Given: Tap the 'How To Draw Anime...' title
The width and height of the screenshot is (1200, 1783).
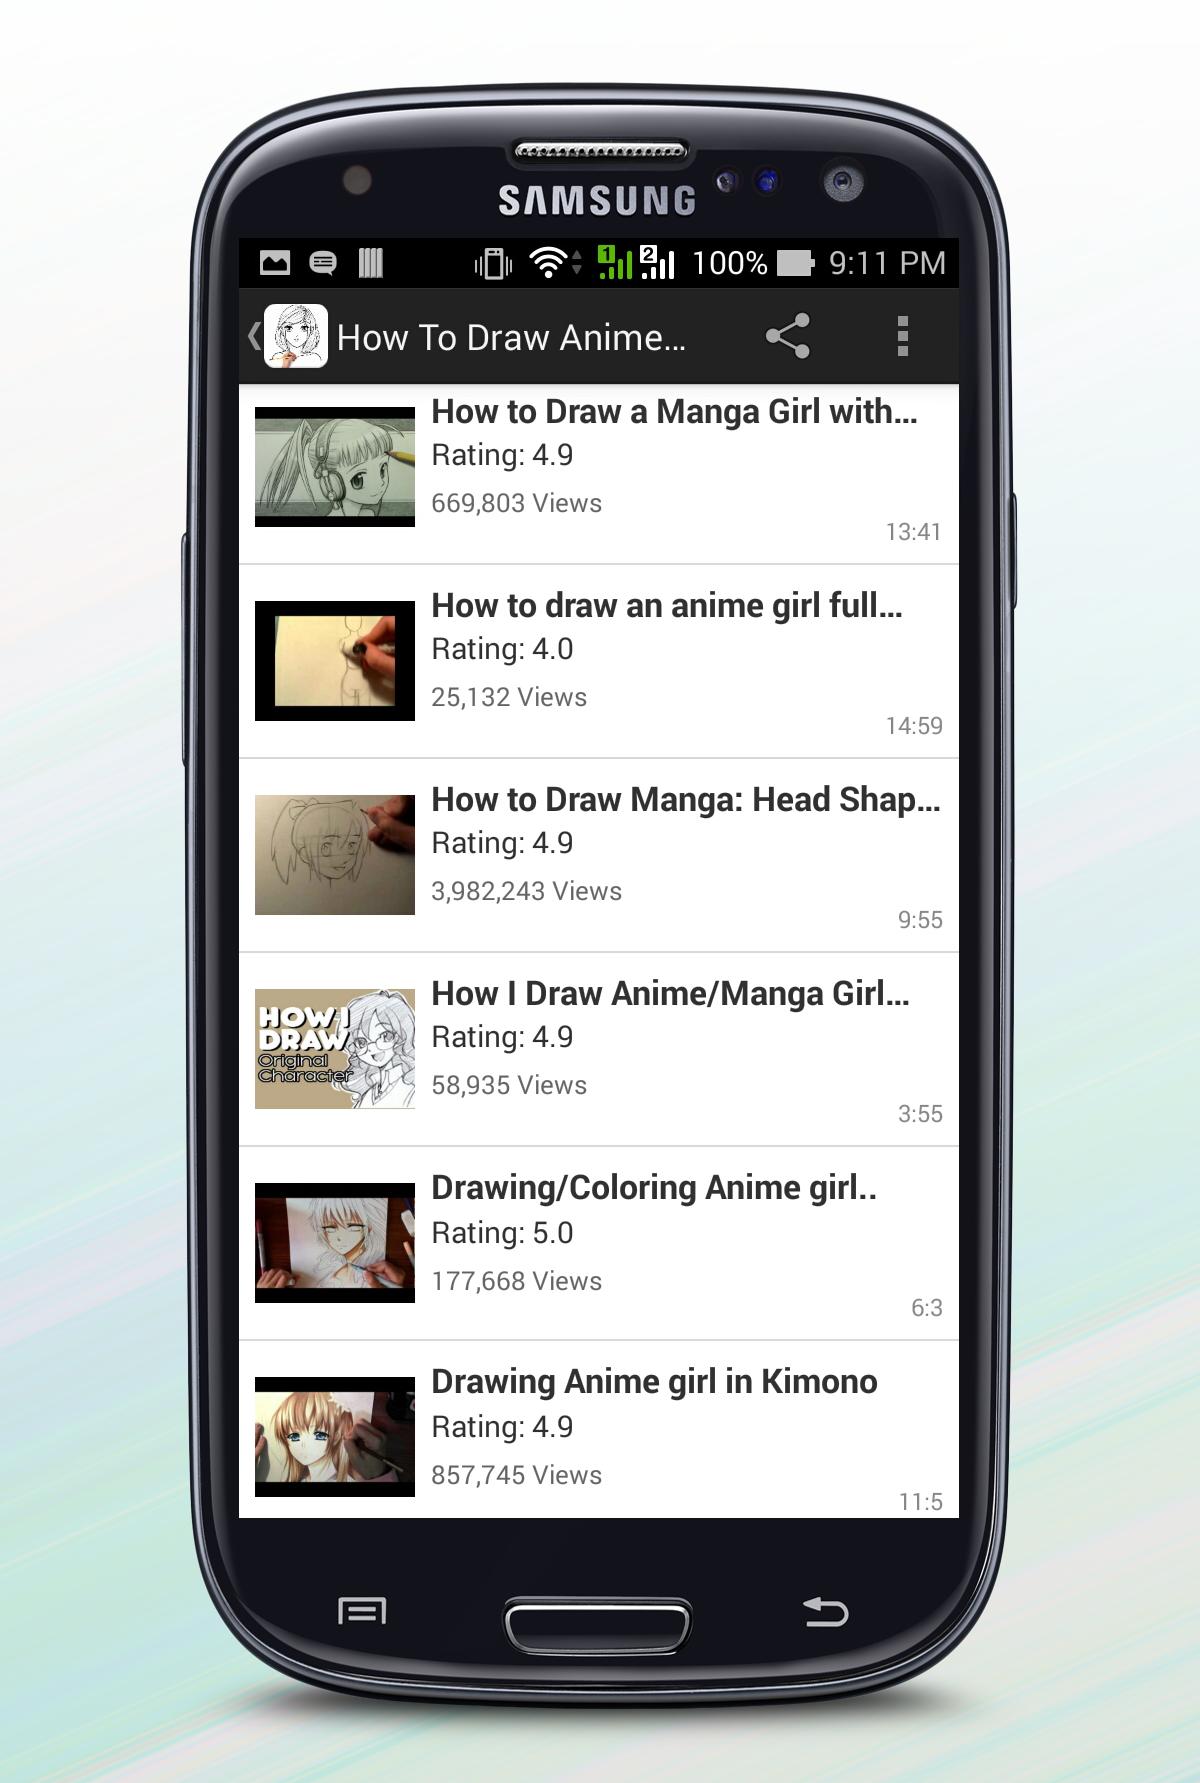Looking at the screenshot, I should [511, 338].
